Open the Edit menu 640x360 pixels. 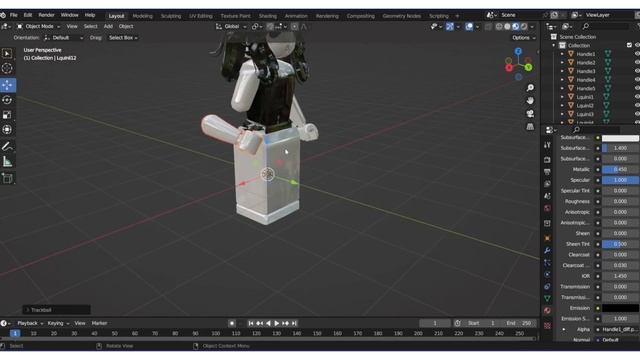tap(28, 15)
